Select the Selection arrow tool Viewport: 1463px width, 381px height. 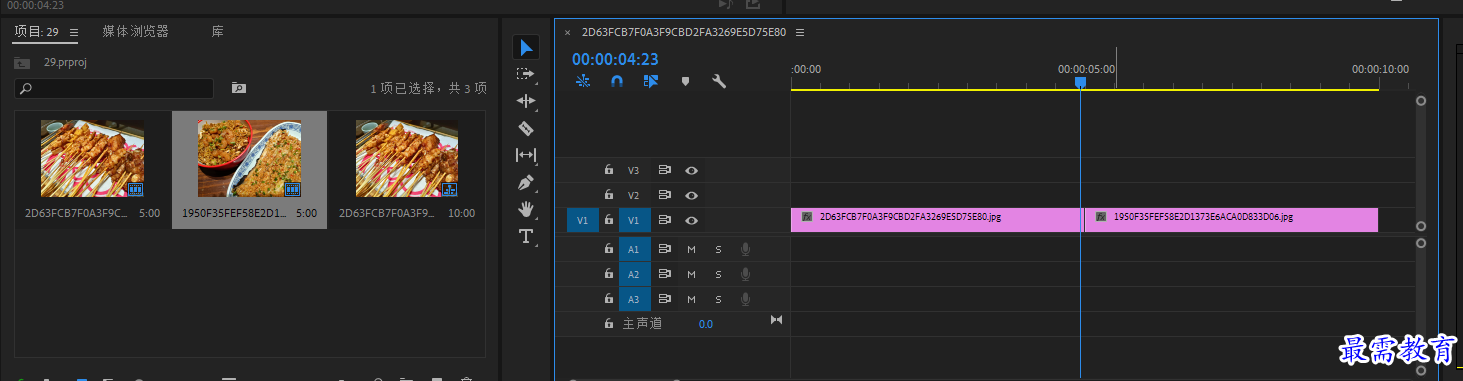pos(526,47)
